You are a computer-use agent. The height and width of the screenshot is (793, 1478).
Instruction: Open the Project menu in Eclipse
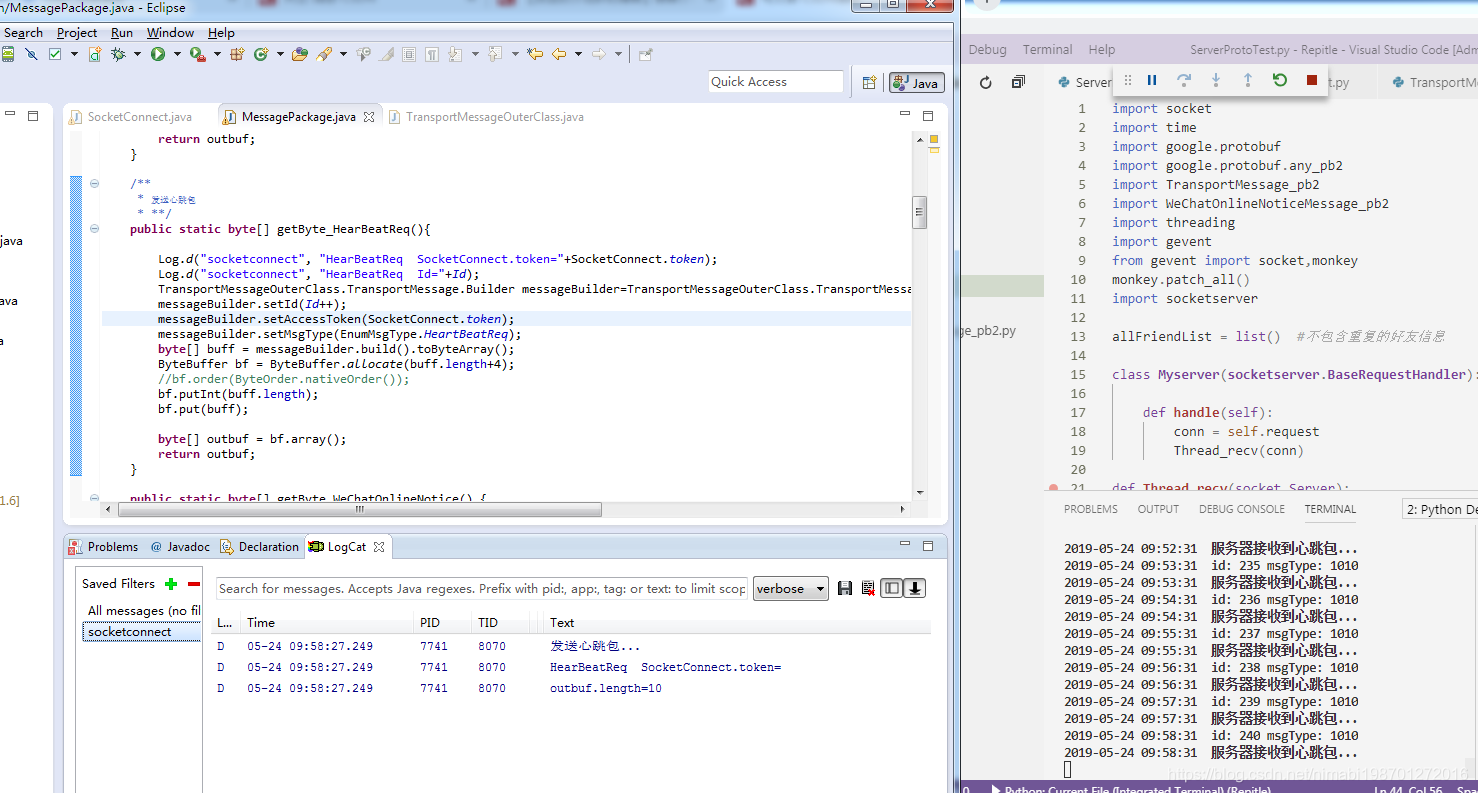[x=77, y=33]
